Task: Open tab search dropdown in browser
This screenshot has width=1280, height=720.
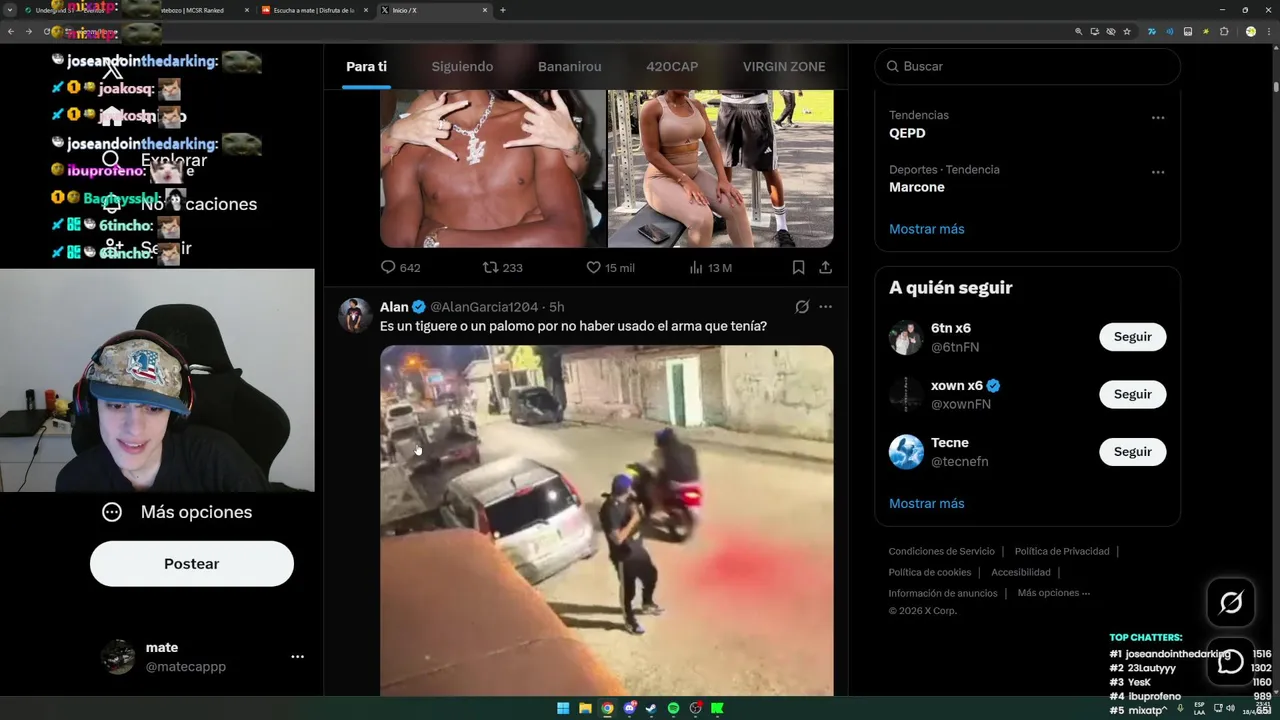Action: click(x=11, y=10)
